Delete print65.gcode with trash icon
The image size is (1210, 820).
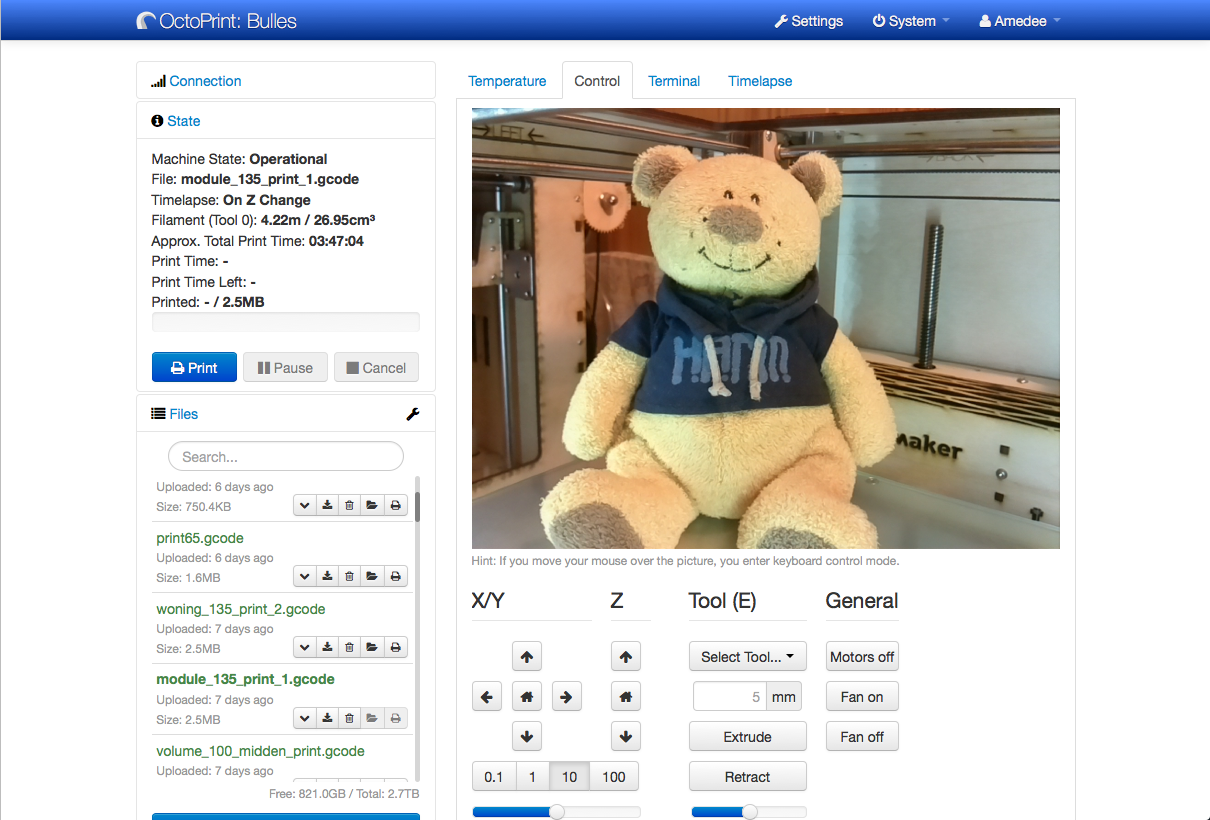[349, 576]
